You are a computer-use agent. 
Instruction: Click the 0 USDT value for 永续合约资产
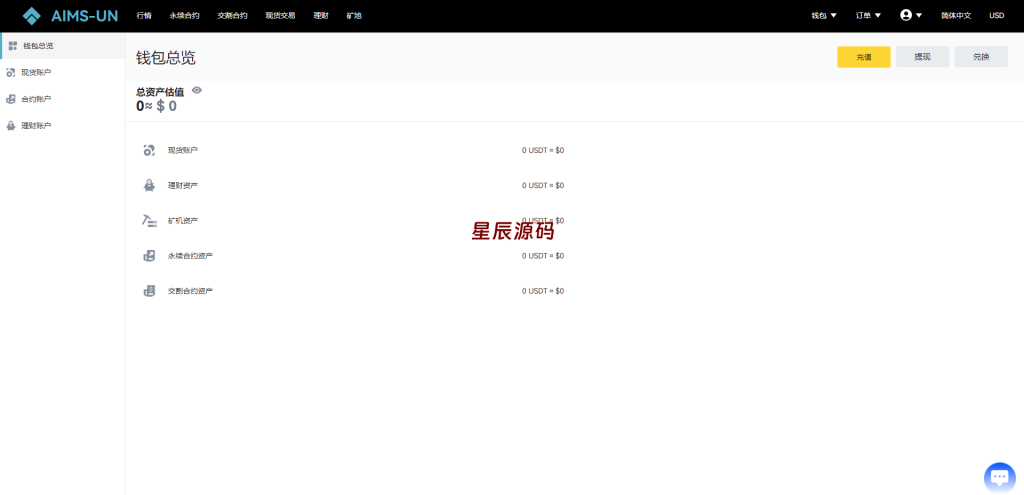click(x=543, y=256)
